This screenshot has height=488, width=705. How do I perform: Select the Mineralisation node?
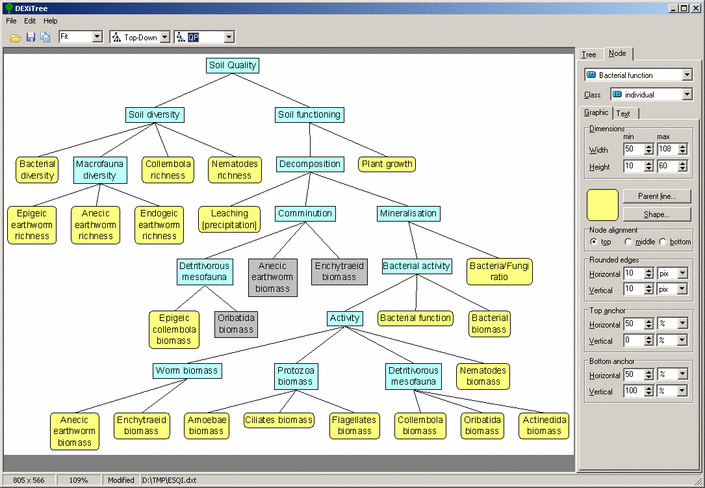(408, 214)
